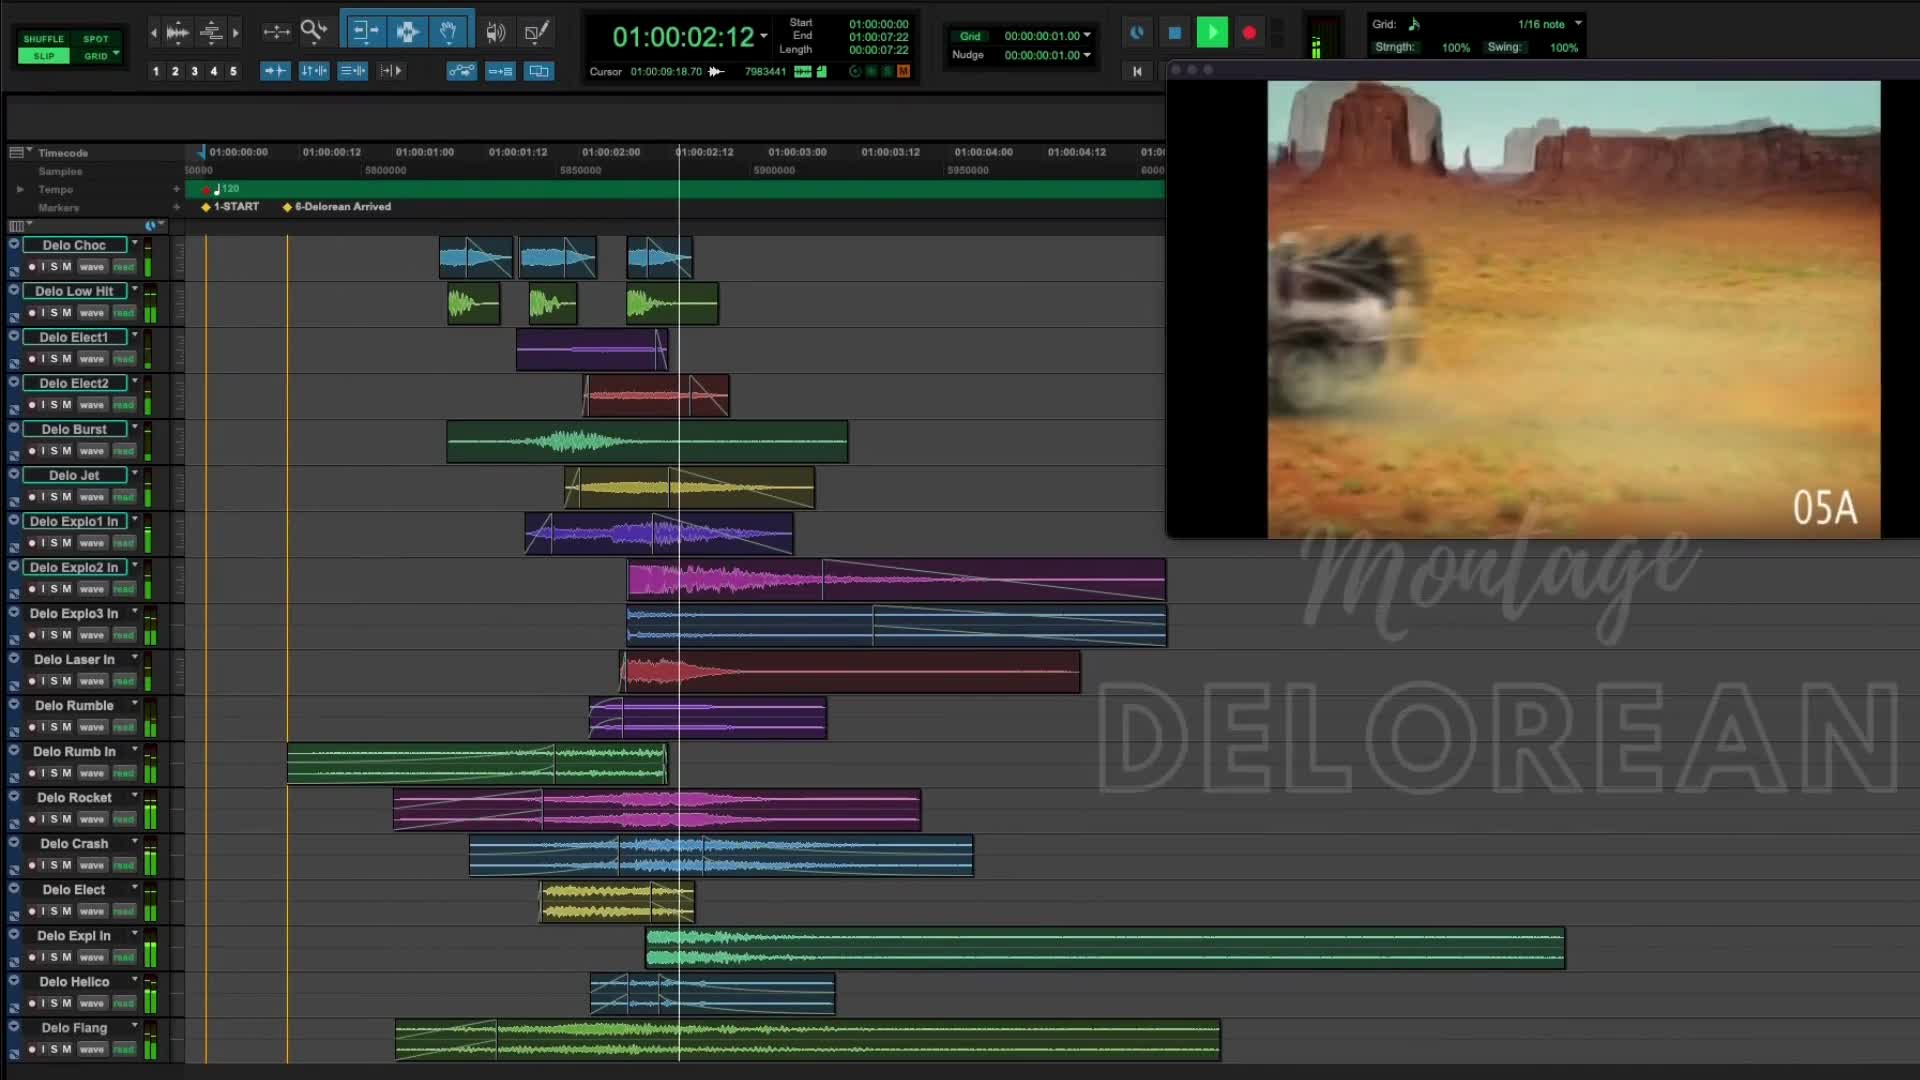Viewport: 1920px width, 1080px height.
Task: Recall zoom preset 4
Action: coord(213,71)
